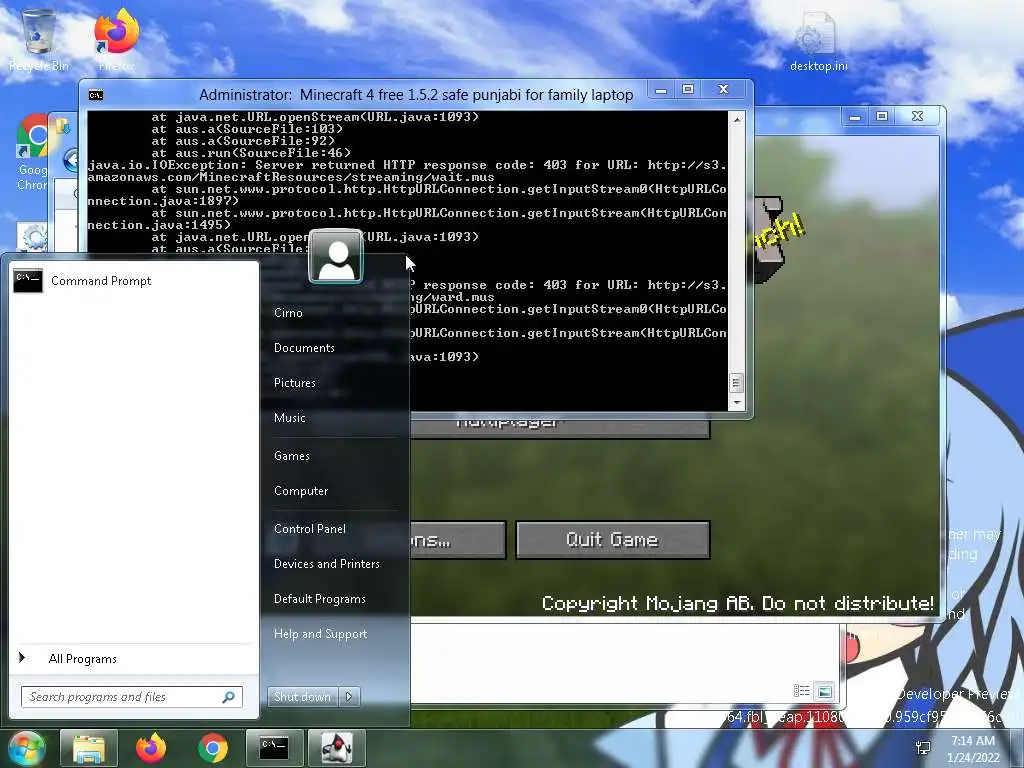
Task: Switch to Command Prompt taskbar button
Action: (274, 748)
